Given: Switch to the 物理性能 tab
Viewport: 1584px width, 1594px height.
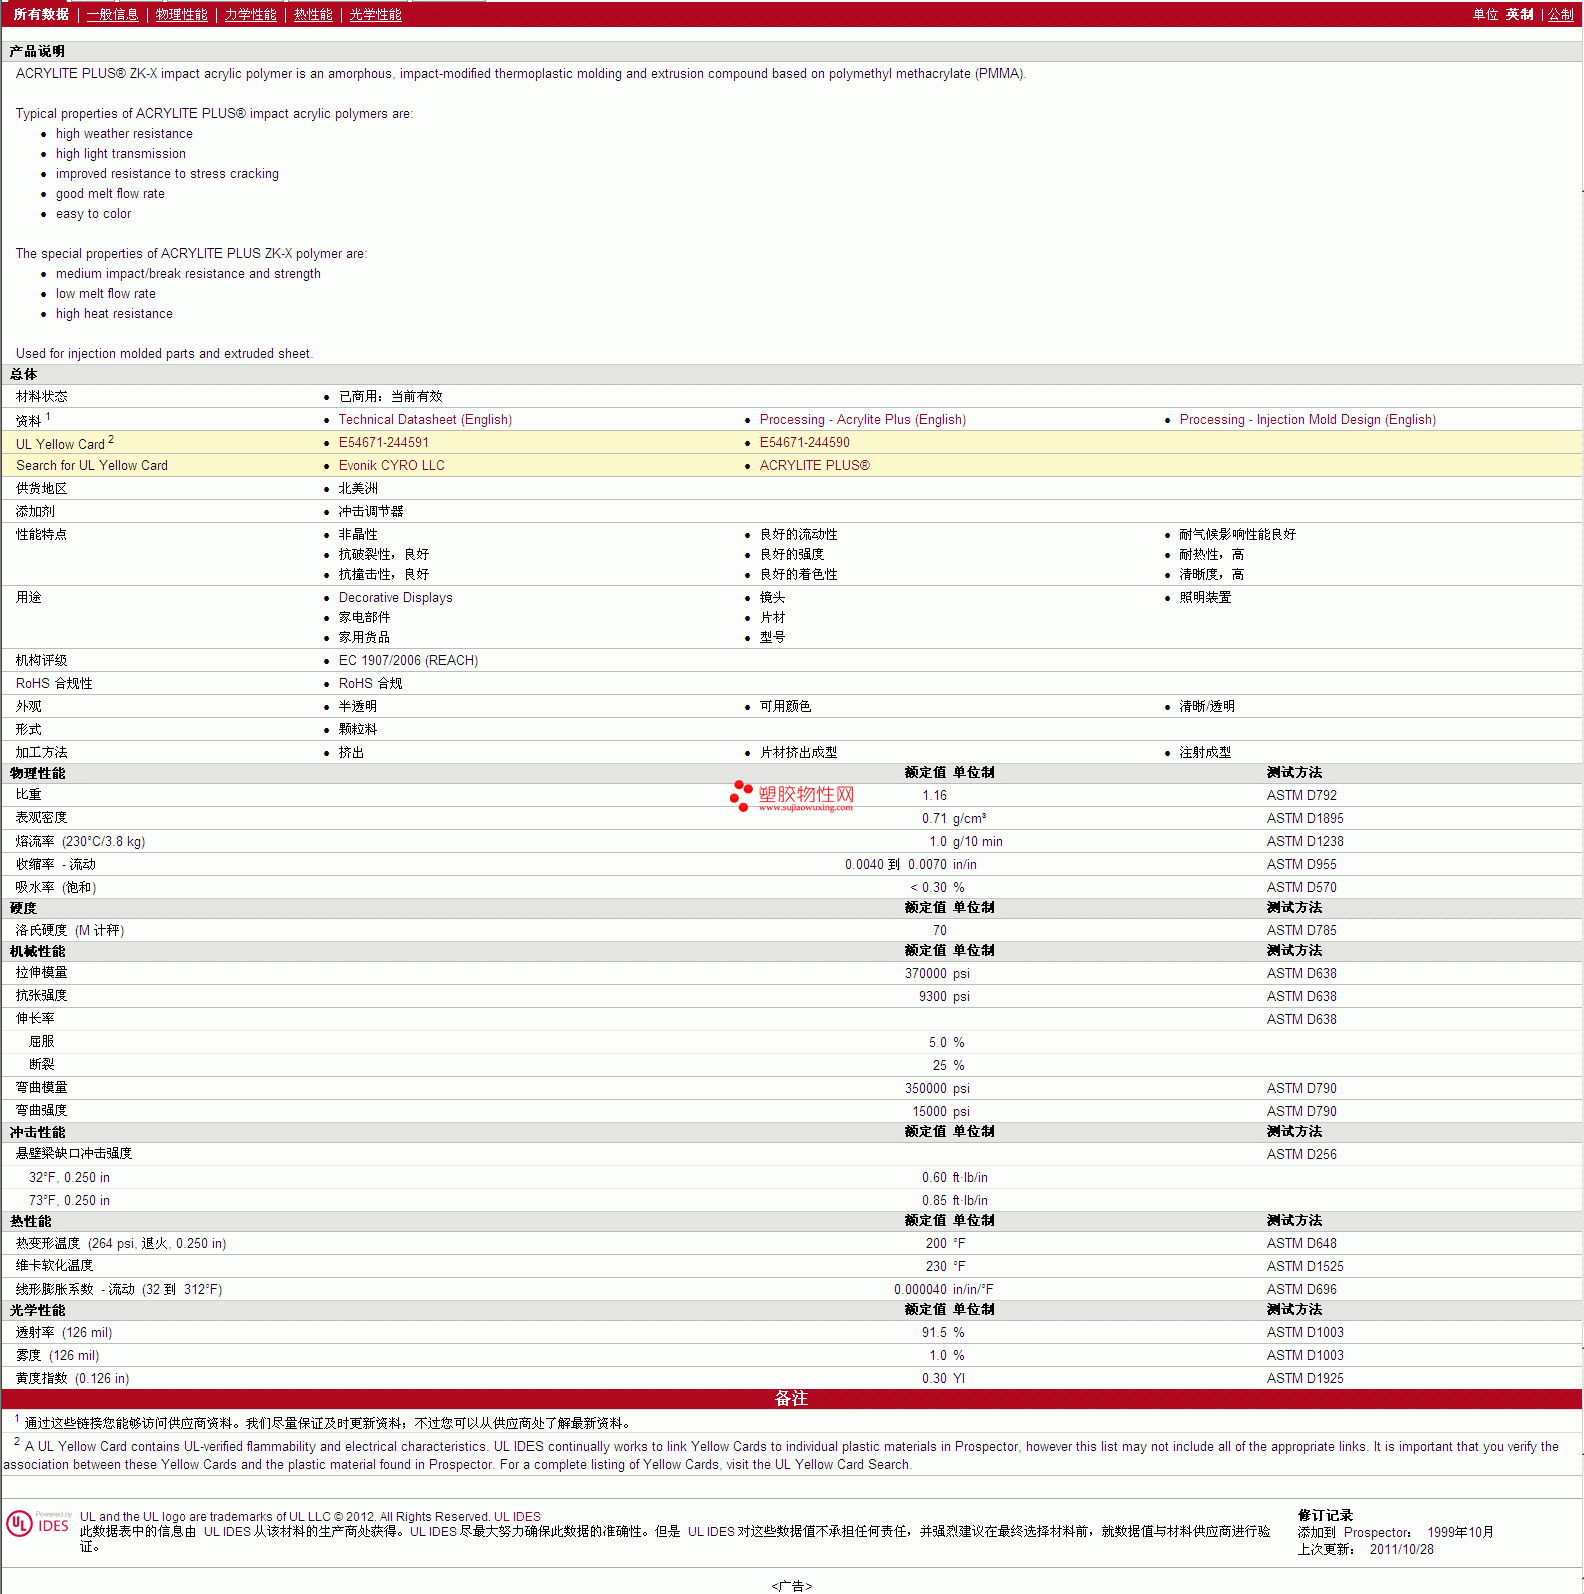Looking at the screenshot, I should (x=181, y=14).
